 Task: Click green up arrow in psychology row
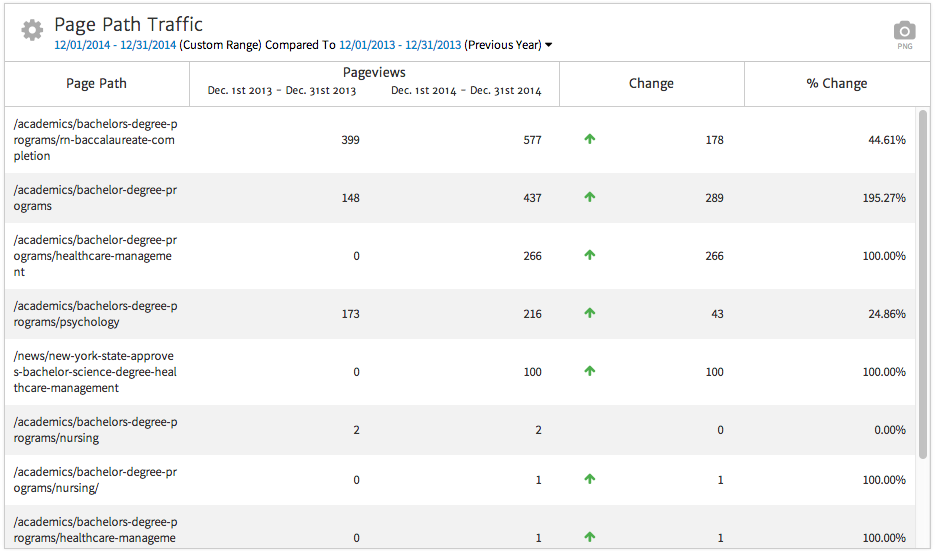coord(589,314)
